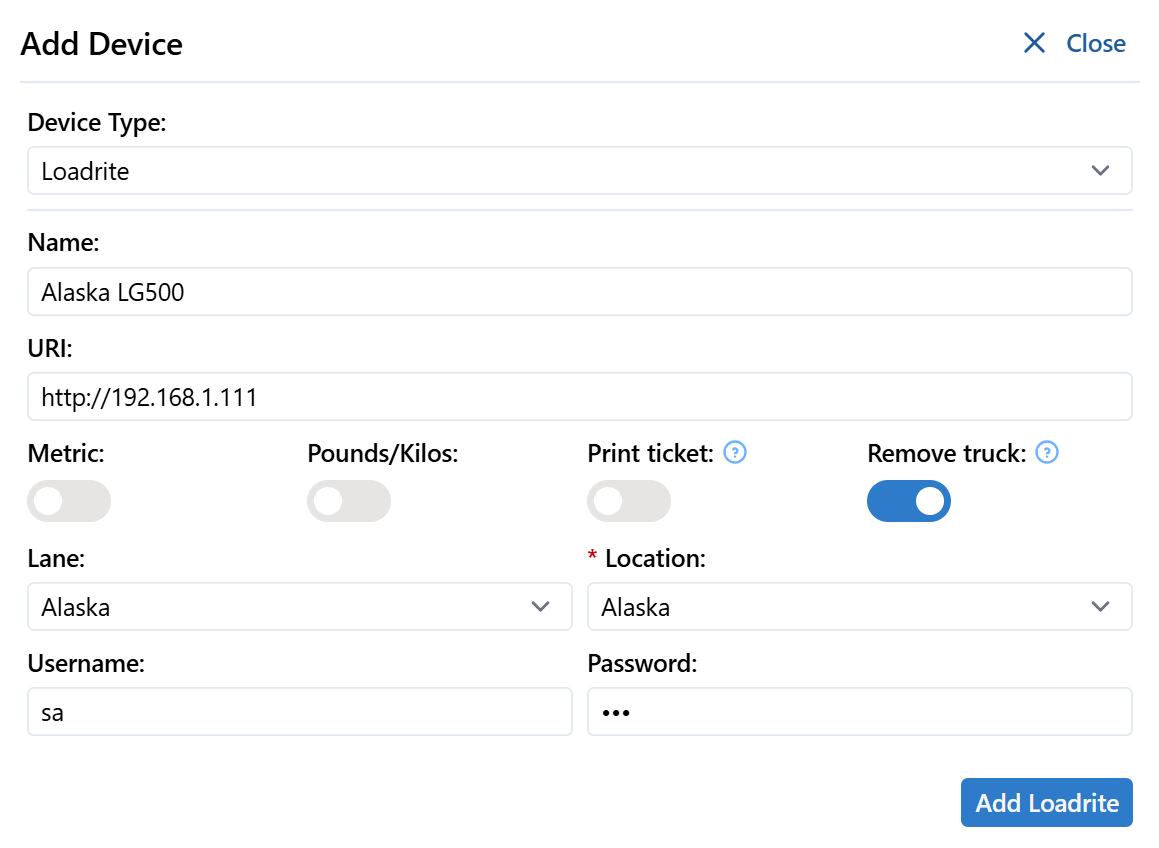
Task: Click the Print ticket help icon
Action: tap(735, 453)
